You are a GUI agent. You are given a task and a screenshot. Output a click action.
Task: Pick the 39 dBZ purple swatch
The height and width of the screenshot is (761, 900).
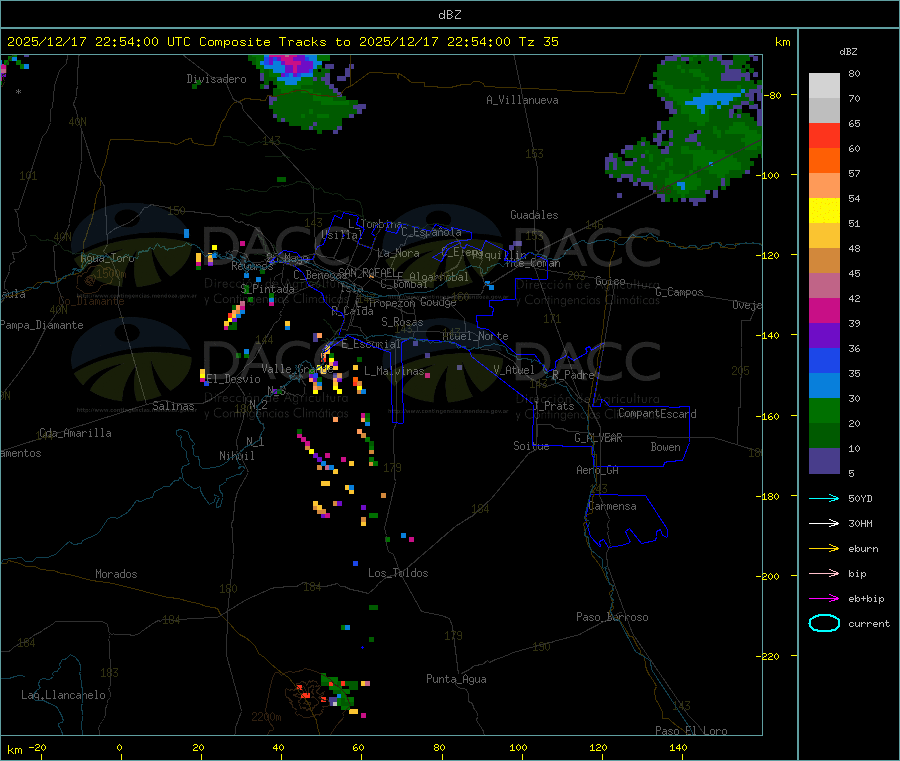[x=824, y=336]
